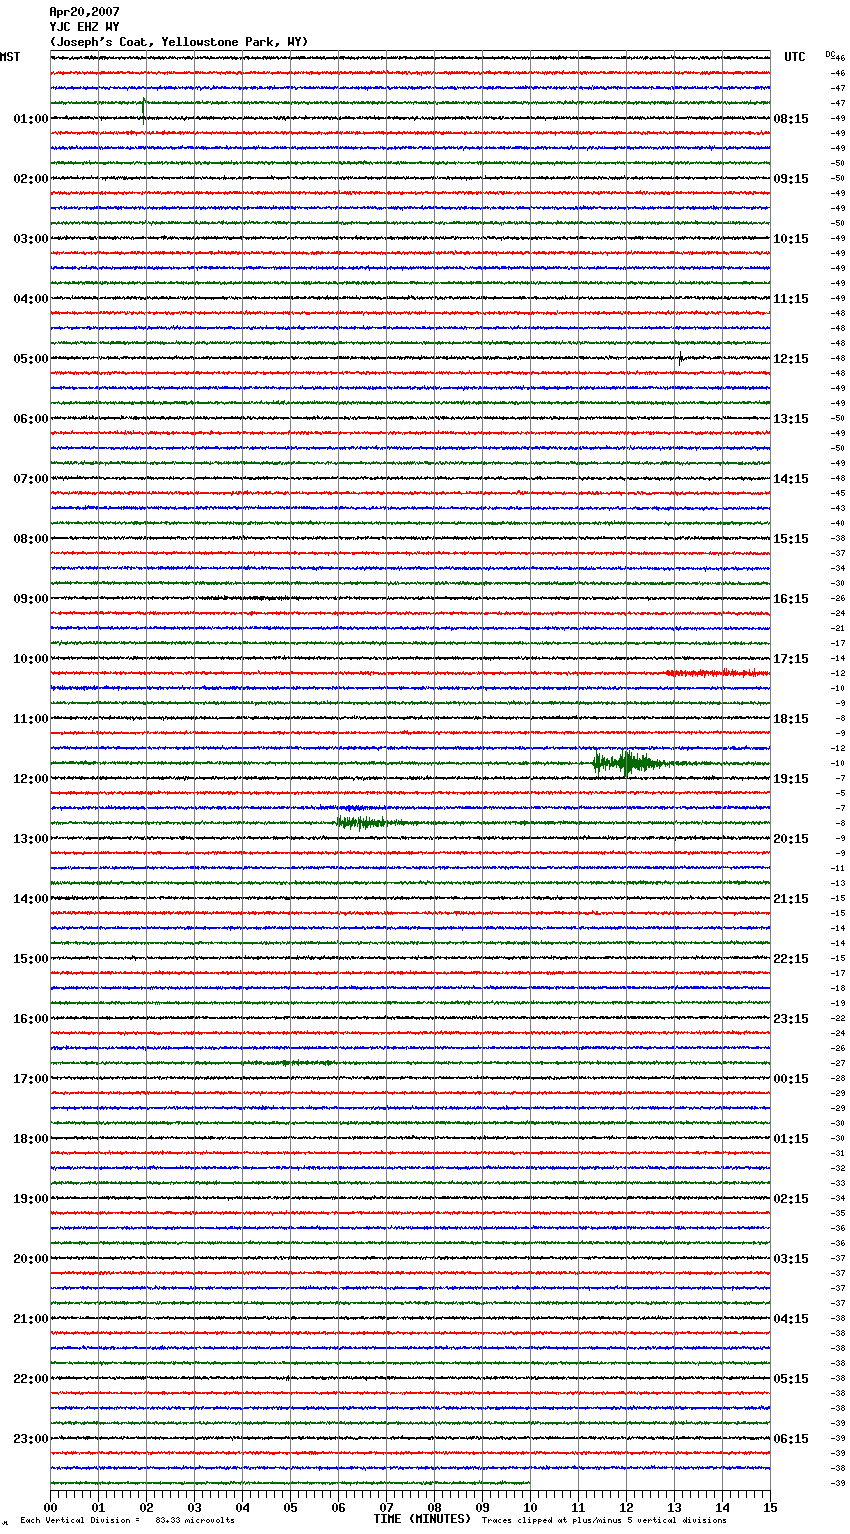Click the '04:15' UTC time label
The height and width of the screenshot is (1534, 850).
[x=791, y=1319]
